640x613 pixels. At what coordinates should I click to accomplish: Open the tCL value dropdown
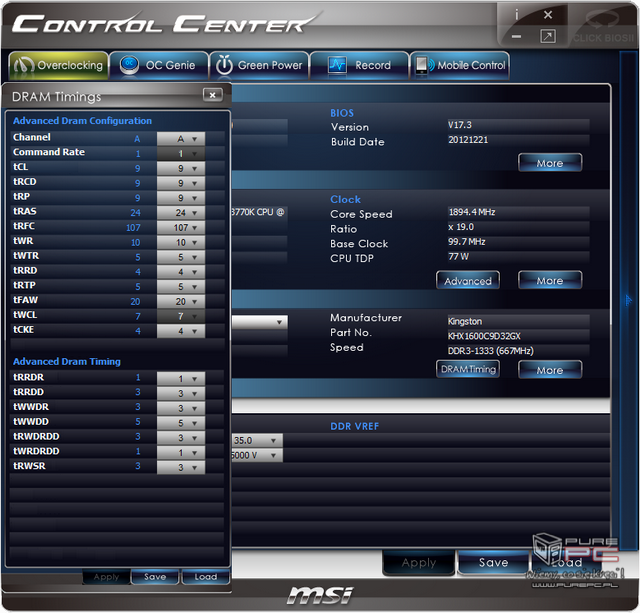181,168
